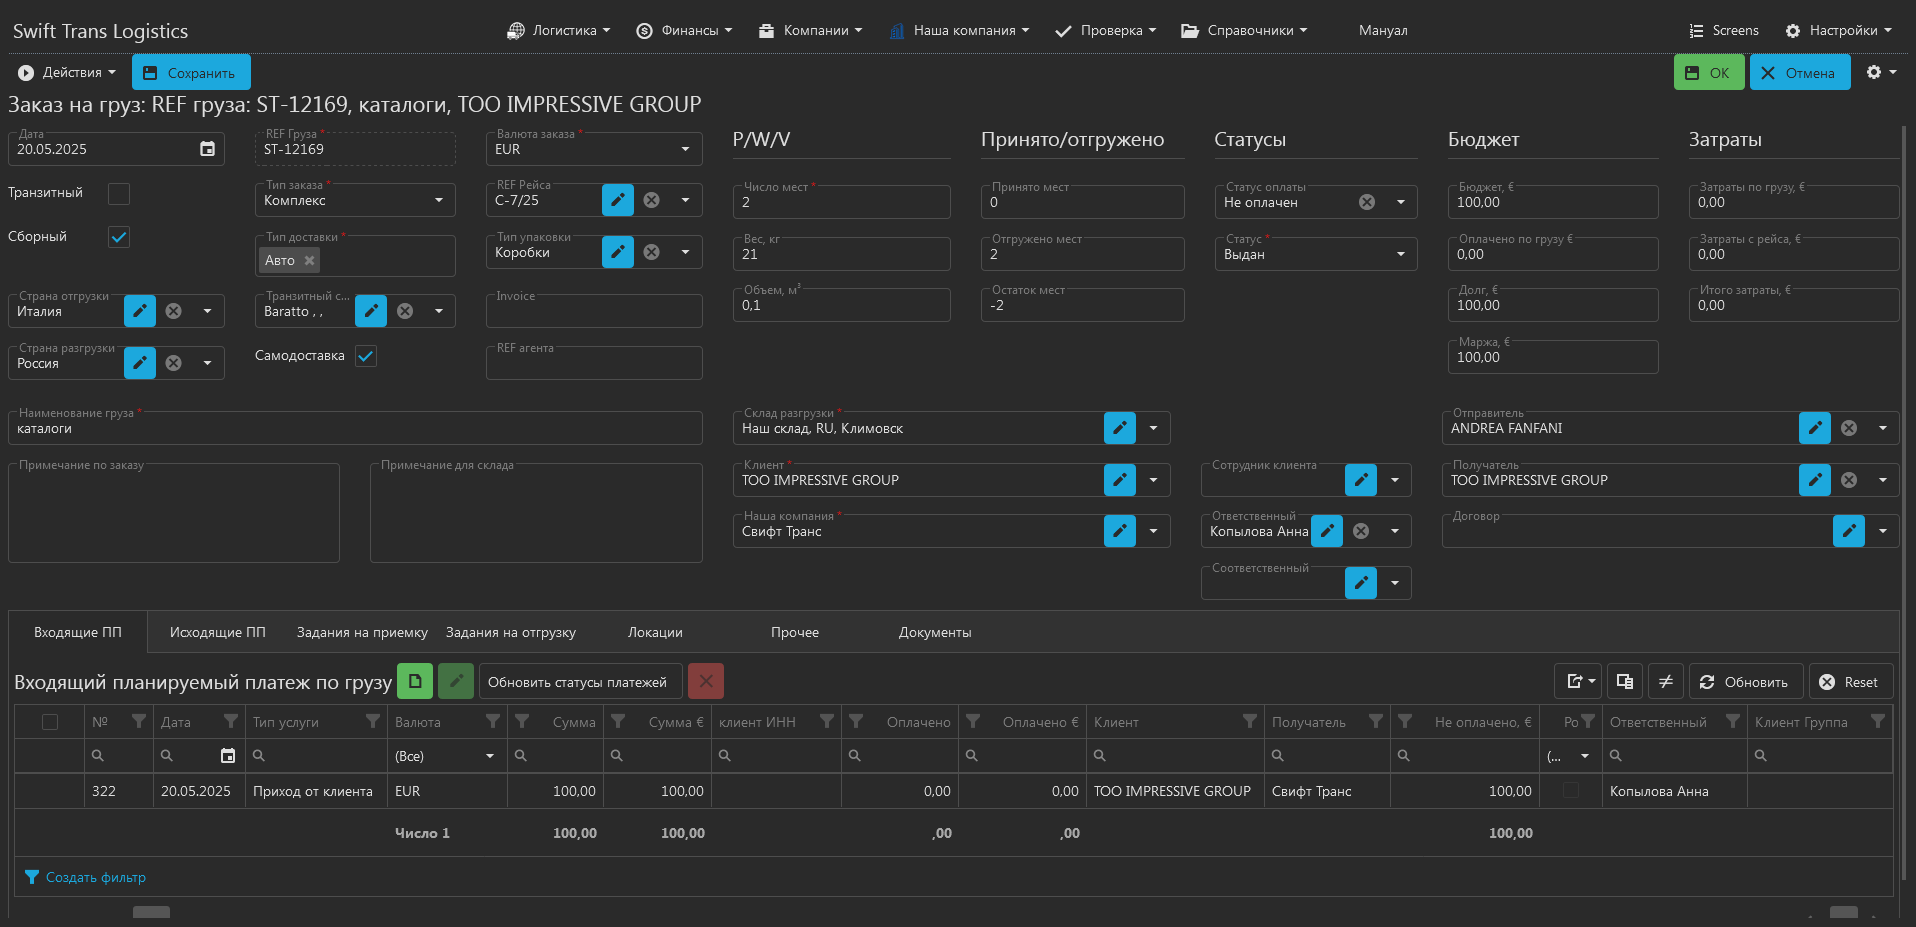This screenshot has height=927, width=1916.
Task: Open the Статус оплаты dropdown arrow
Action: 1401,202
